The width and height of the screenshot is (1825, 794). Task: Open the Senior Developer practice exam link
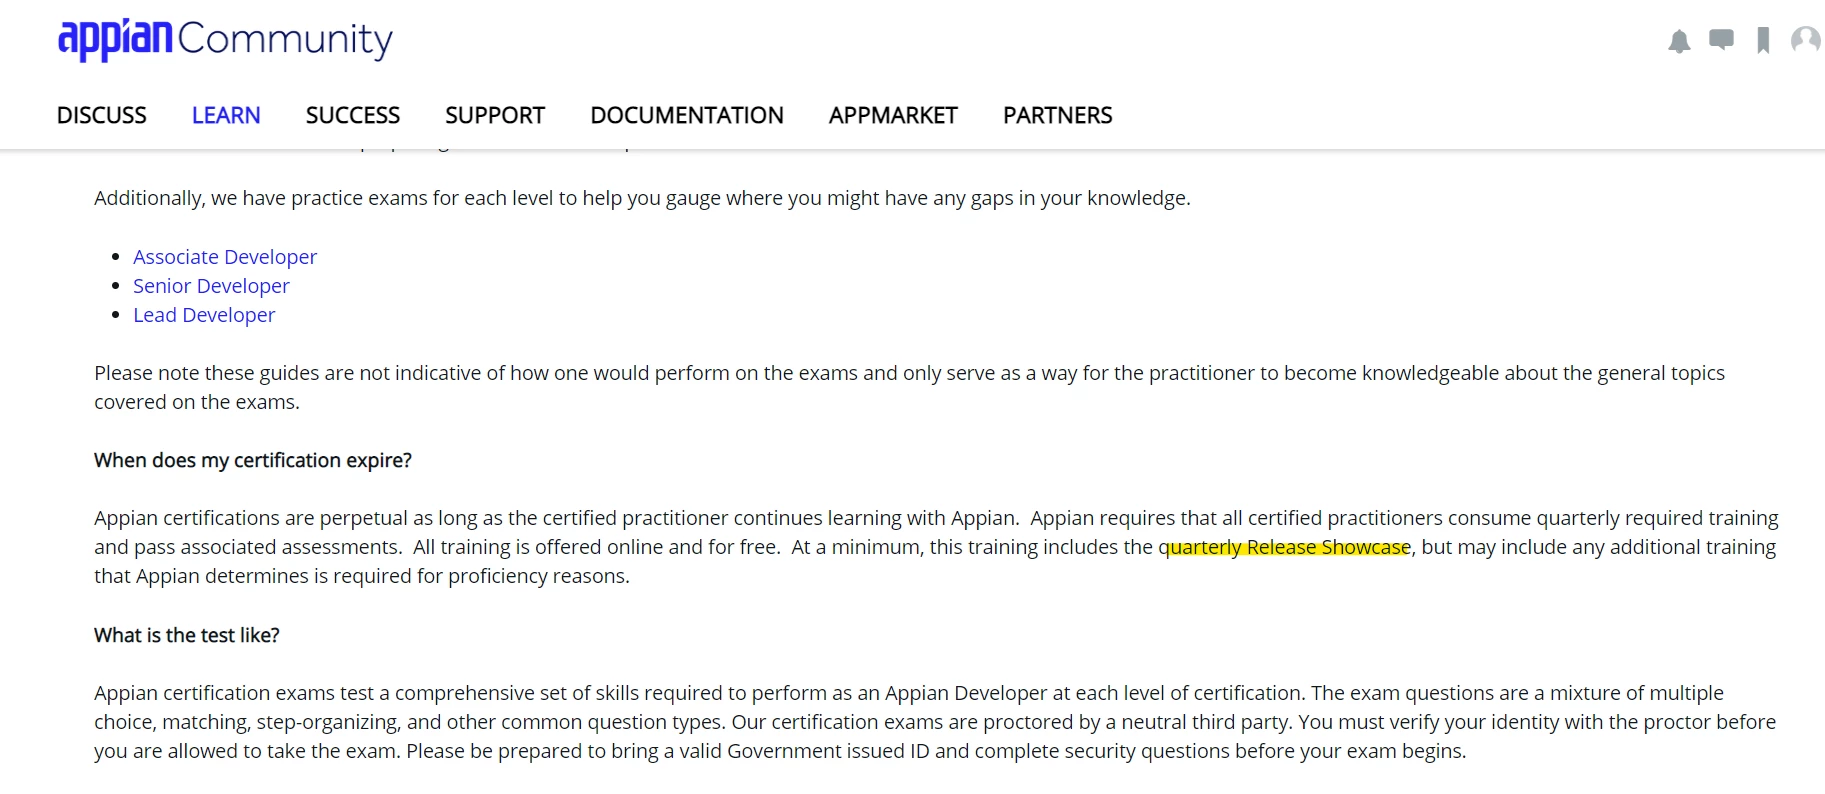click(x=211, y=286)
